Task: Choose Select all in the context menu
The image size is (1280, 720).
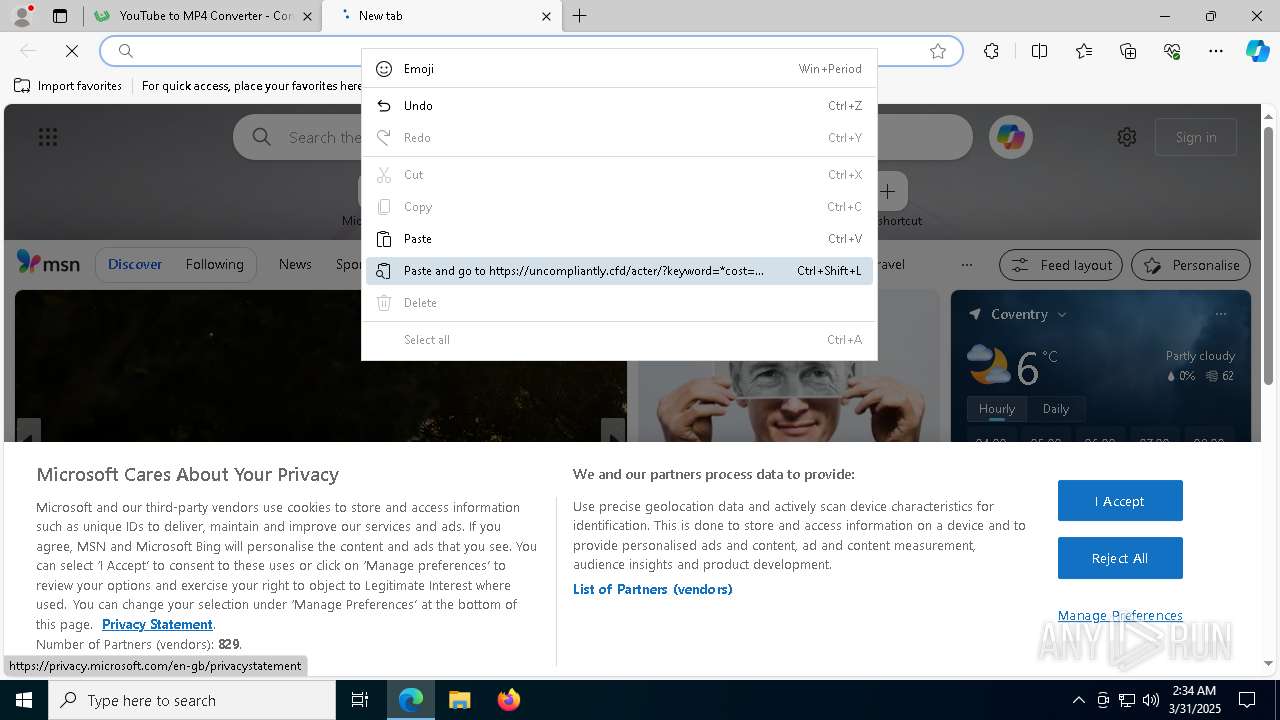Action: pyautogui.click(x=619, y=340)
